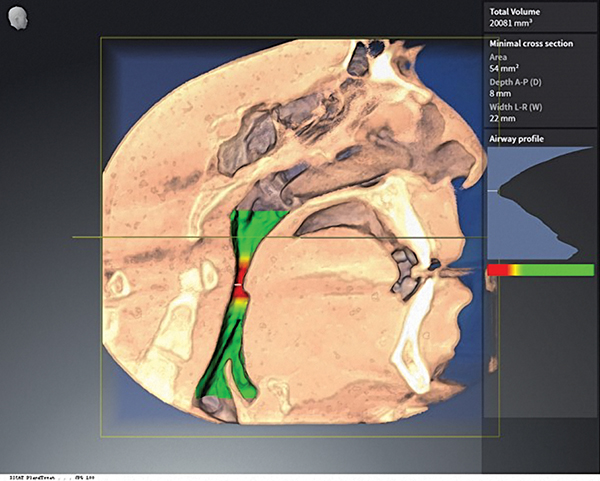Select the Total Volume heading

pyautogui.click(x=514, y=13)
